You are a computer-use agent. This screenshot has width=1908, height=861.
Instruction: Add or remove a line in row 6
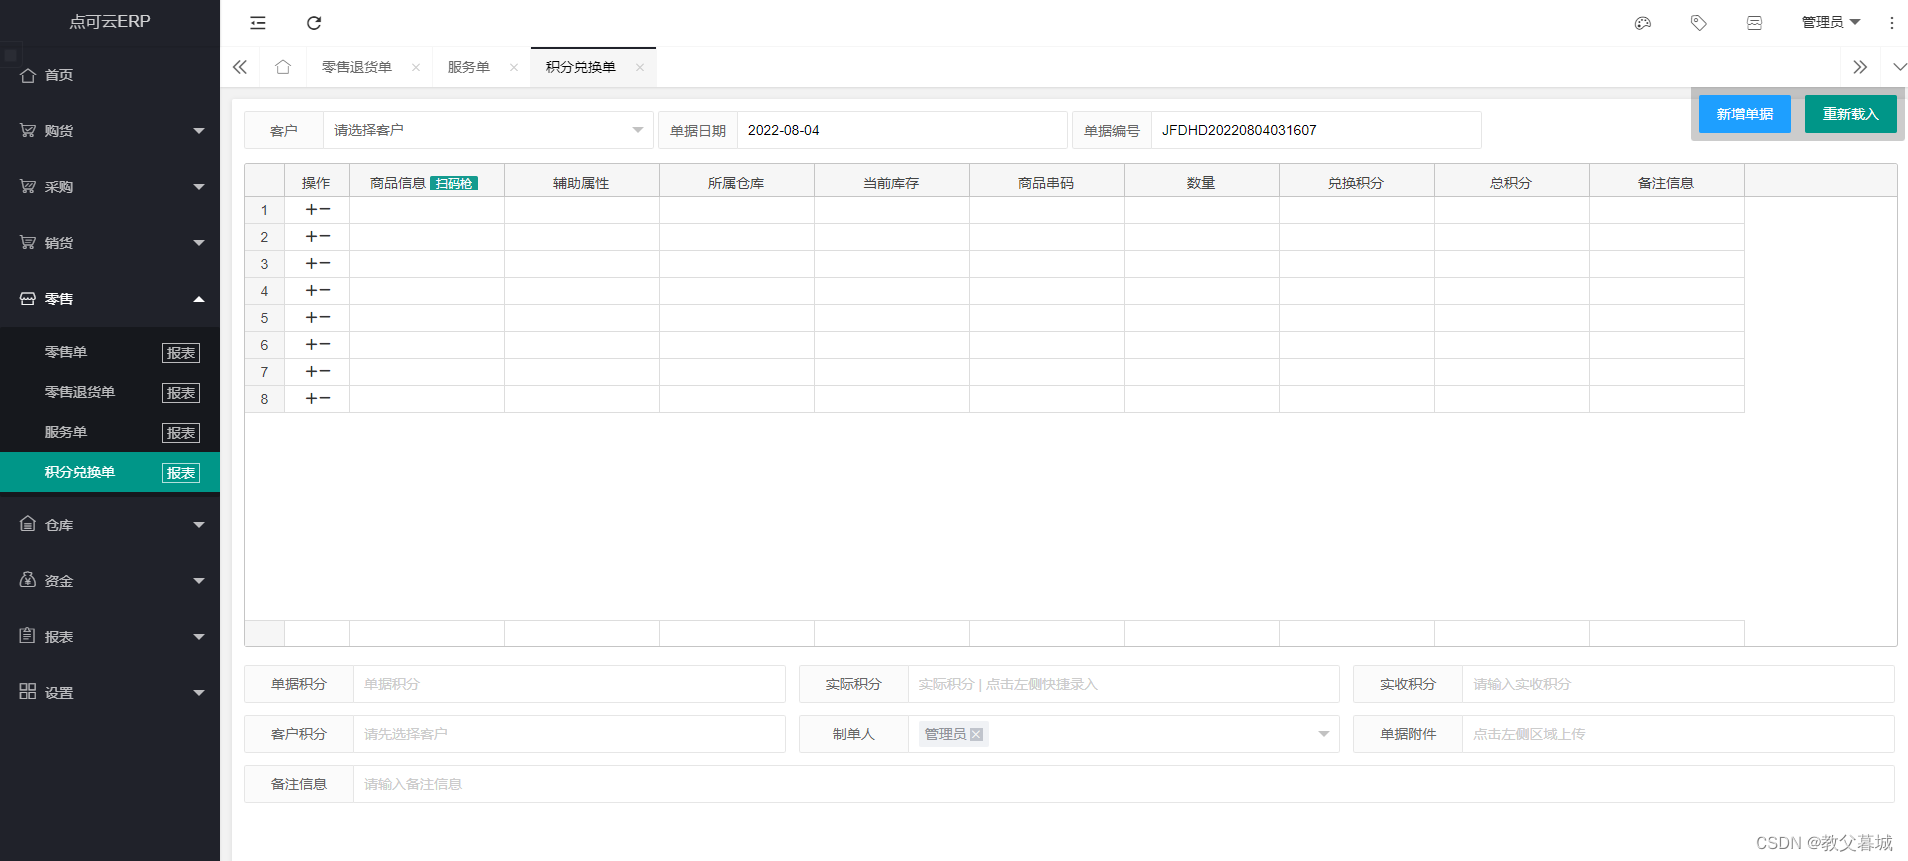click(318, 345)
